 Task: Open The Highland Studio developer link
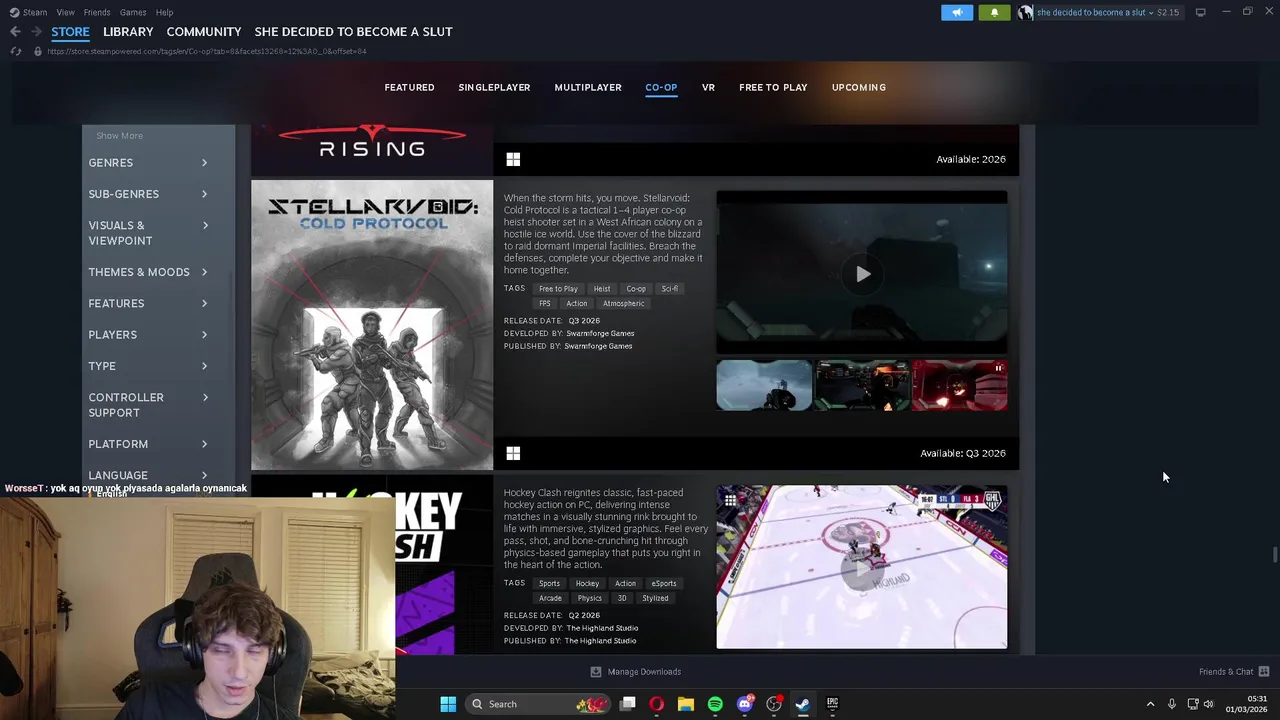tap(602, 628)
